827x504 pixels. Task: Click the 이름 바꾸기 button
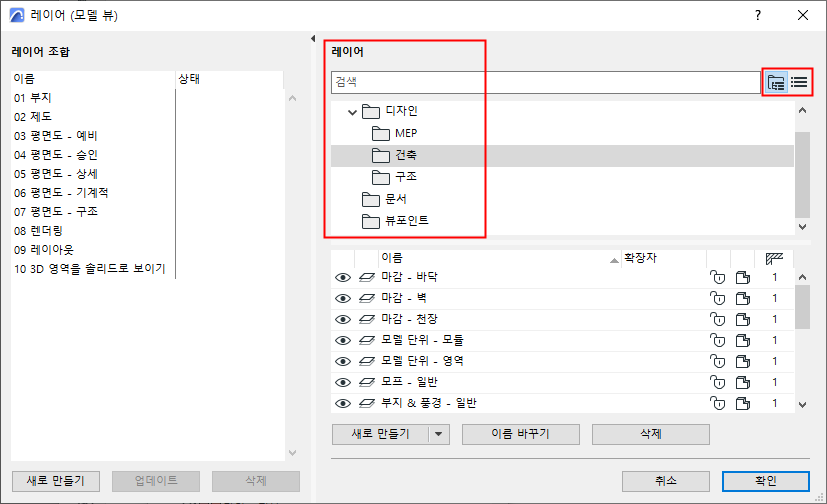tap(521, 434)
